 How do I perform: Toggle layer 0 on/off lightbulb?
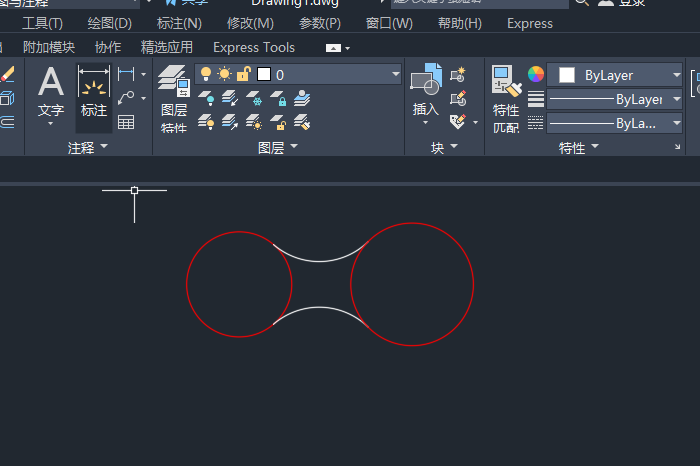point(206,74)
